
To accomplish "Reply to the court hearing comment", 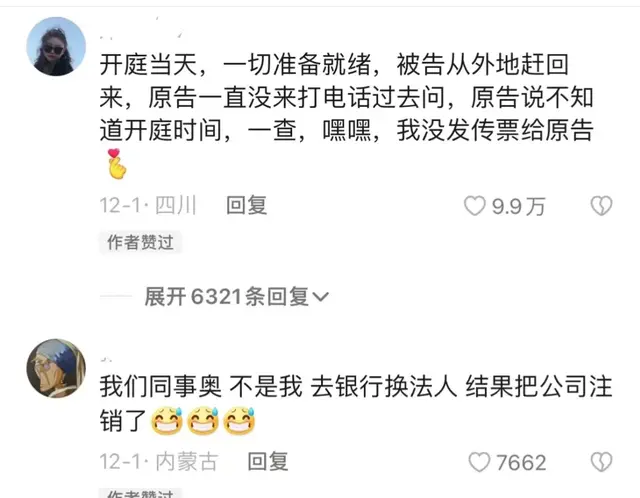I will pyautogui.click(x=247, y=205).
